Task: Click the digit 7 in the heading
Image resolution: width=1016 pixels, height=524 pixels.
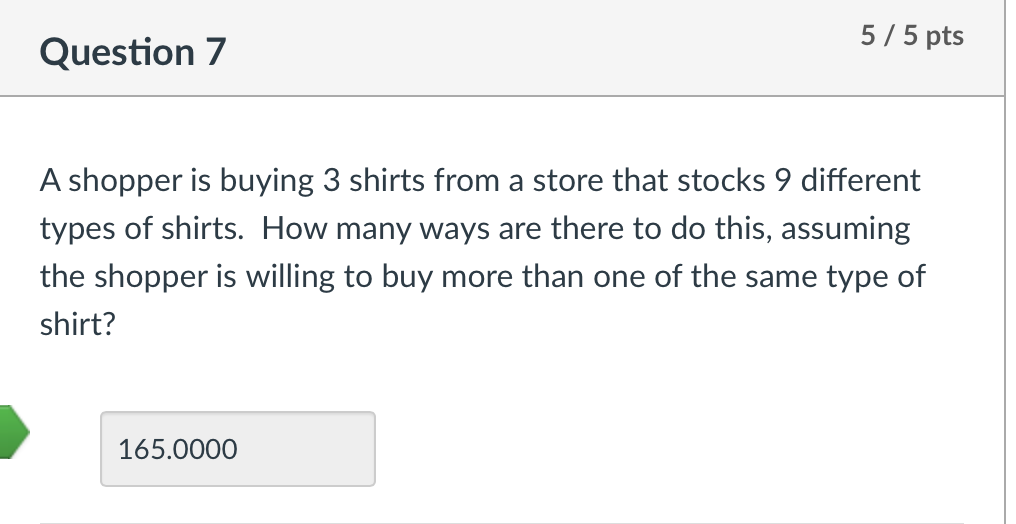Action: coord(216,52)
